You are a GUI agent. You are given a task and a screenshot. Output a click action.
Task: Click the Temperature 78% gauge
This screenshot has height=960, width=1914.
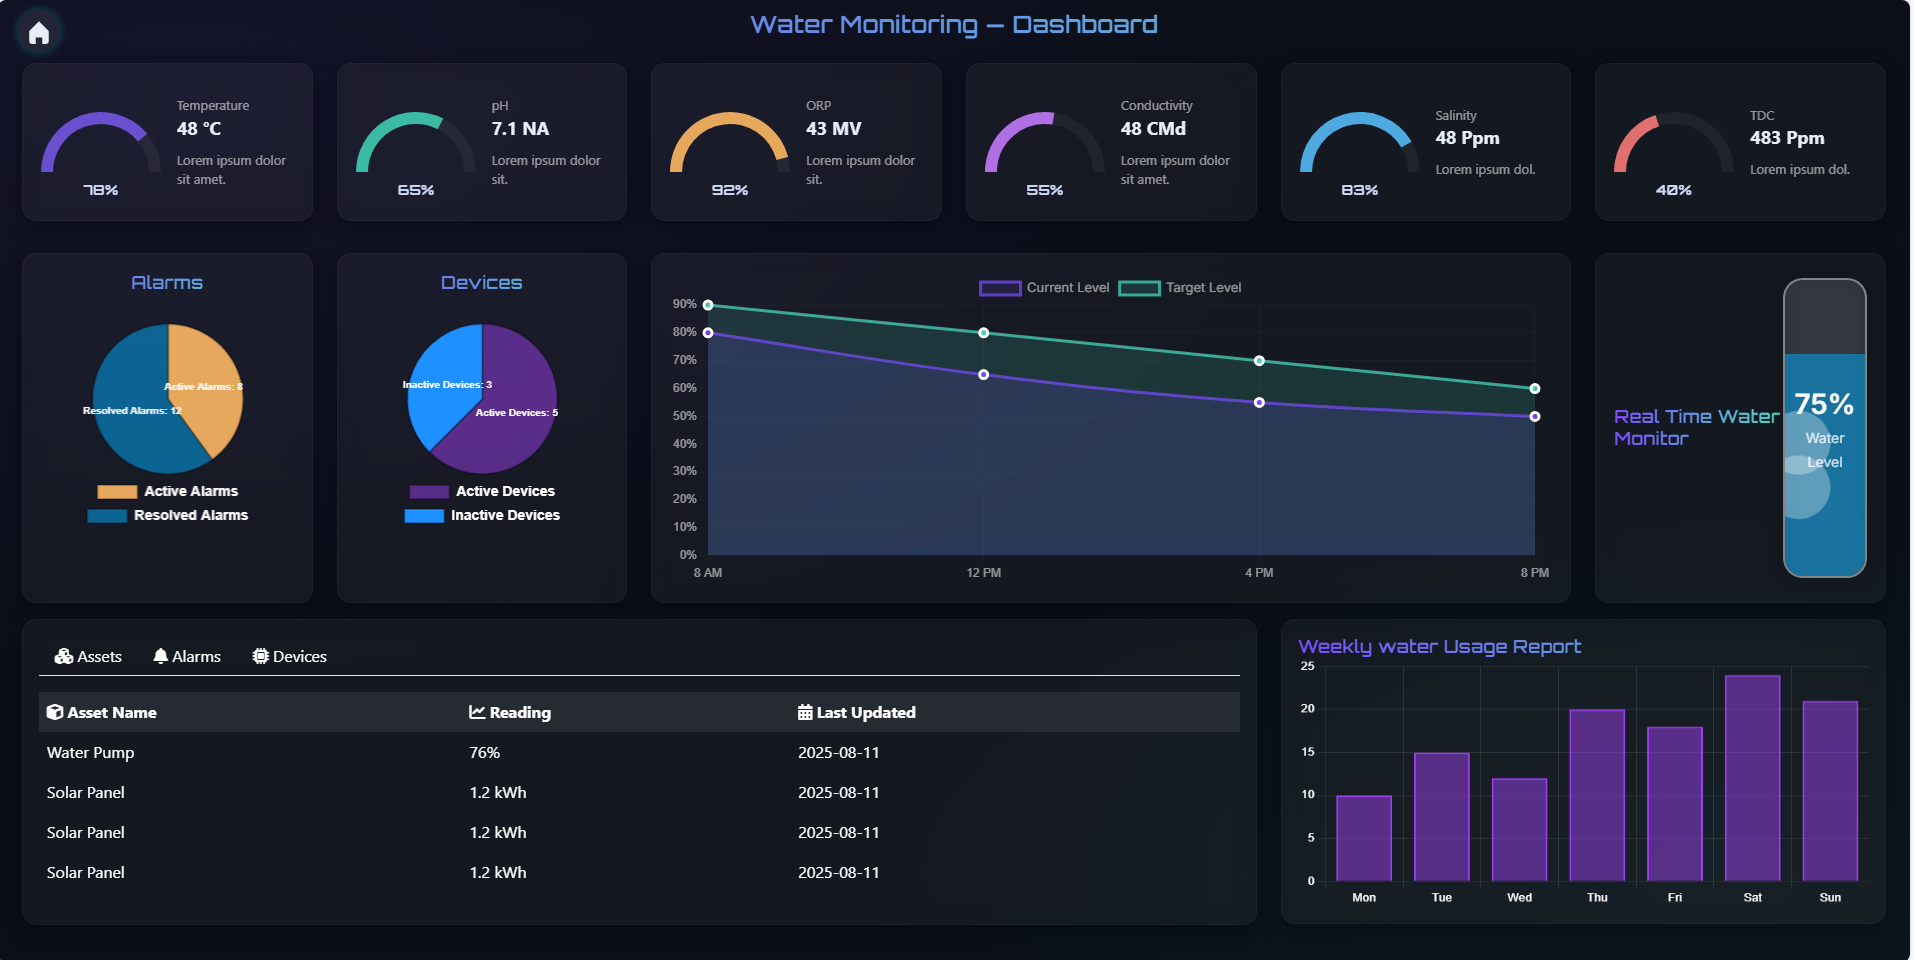[101, 150]
